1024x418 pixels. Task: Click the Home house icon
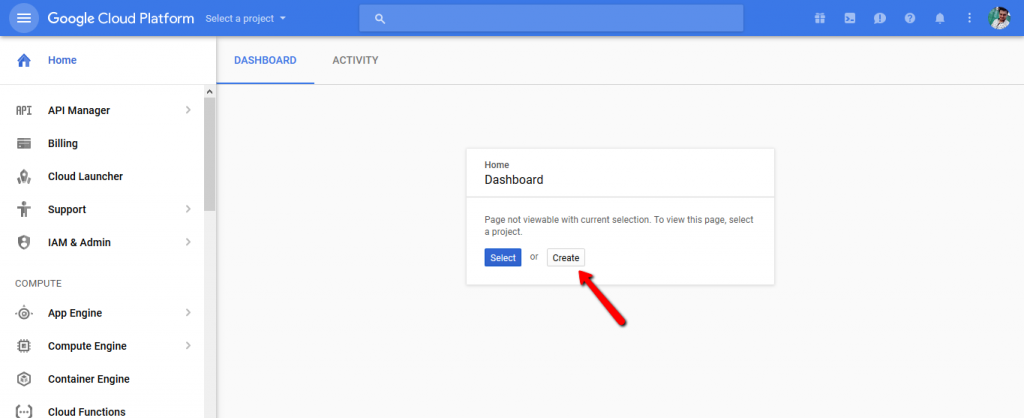tap(24, 60)
